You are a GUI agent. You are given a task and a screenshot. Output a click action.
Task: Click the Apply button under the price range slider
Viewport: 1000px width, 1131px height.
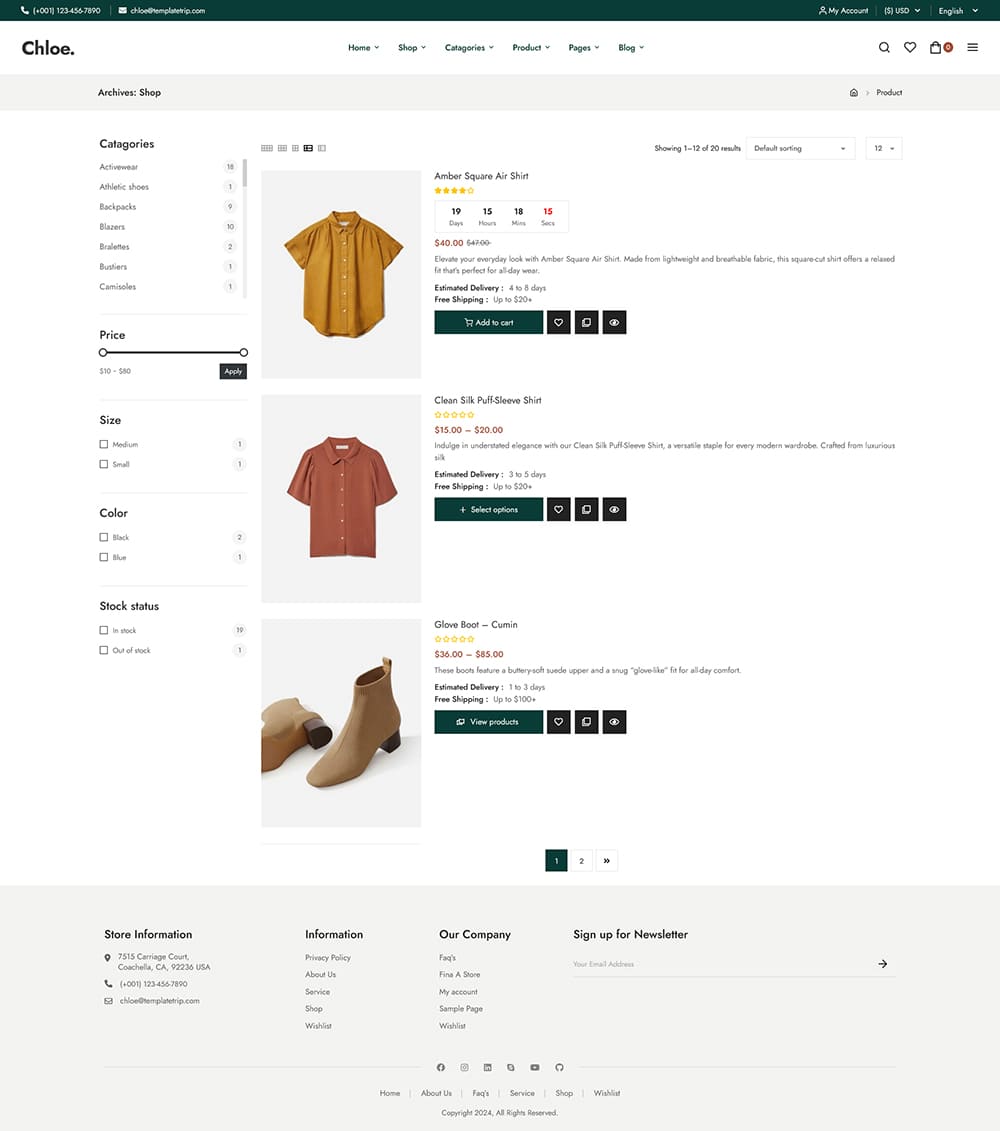(233, 371)
